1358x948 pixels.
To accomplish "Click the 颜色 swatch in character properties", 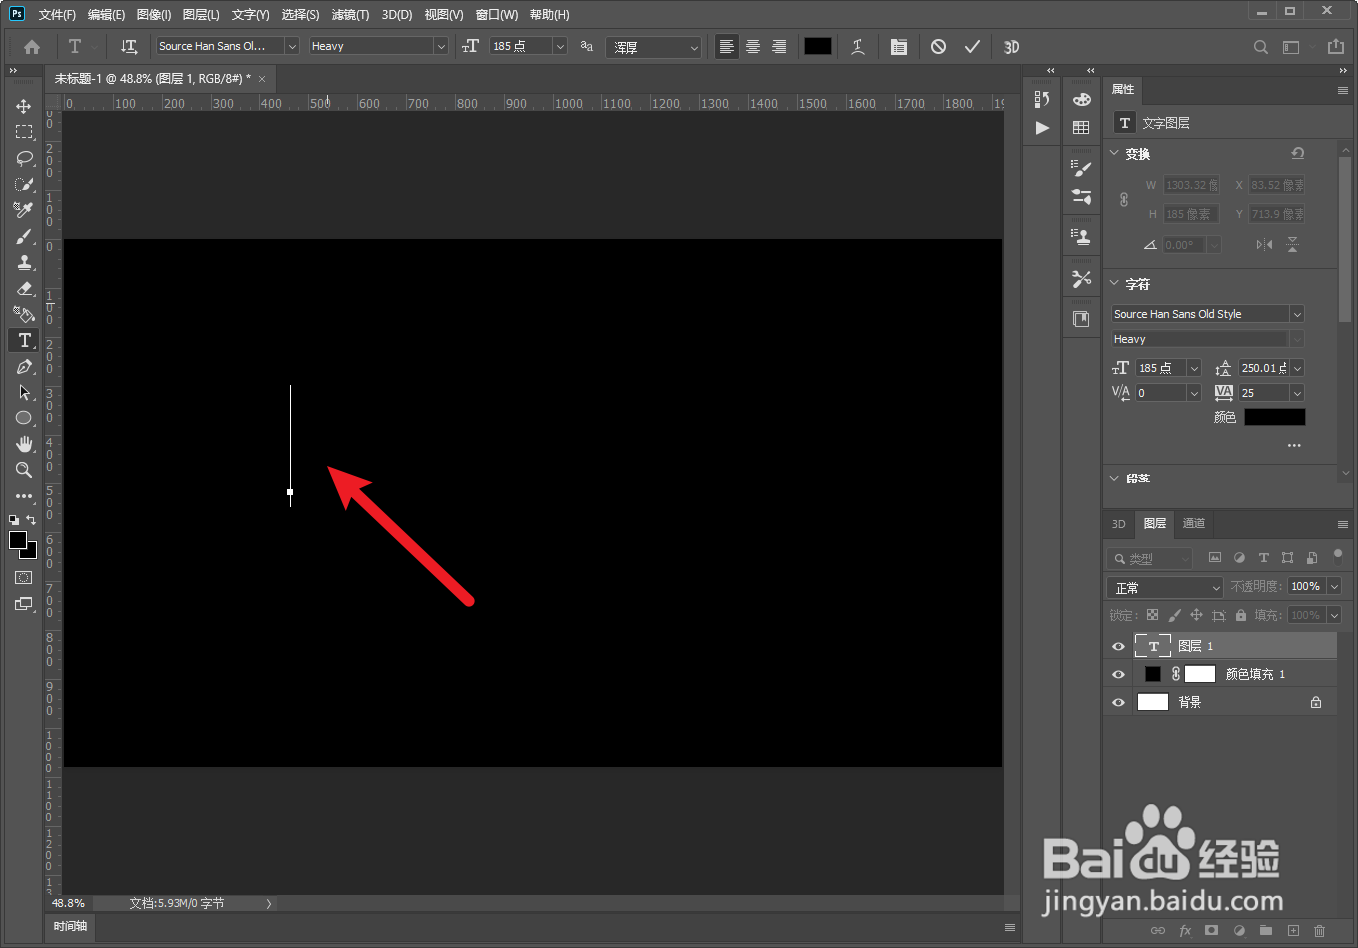I will coord(1275,417).
